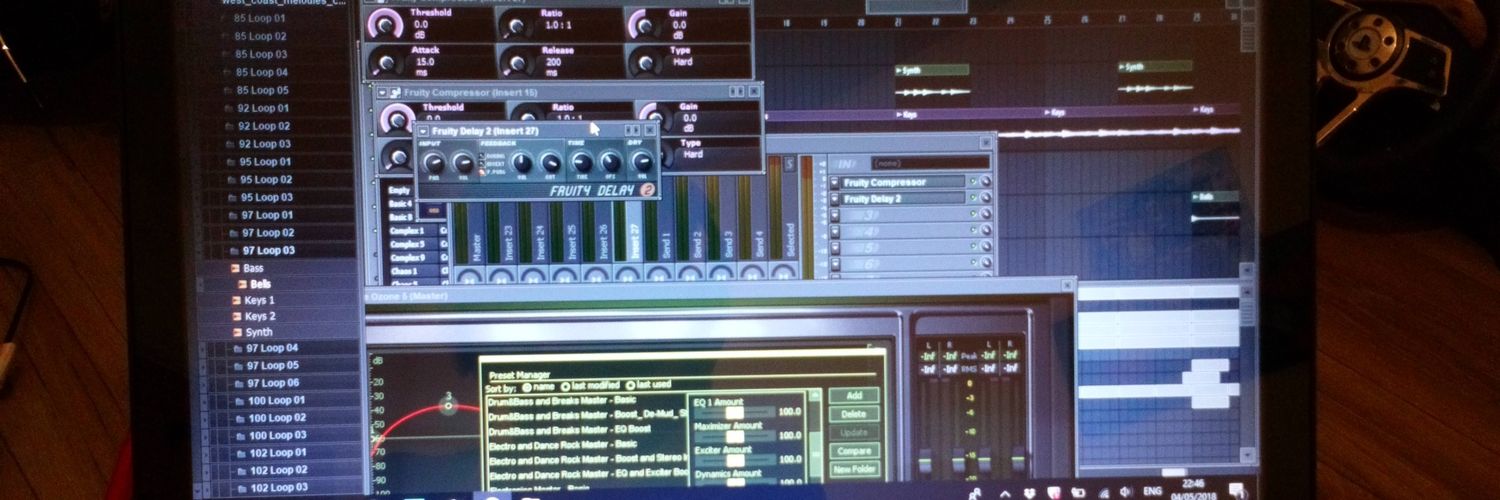Select the Bass audio file in browser
The width and height of the screenshot is (1500, 500).
(247, 268)
